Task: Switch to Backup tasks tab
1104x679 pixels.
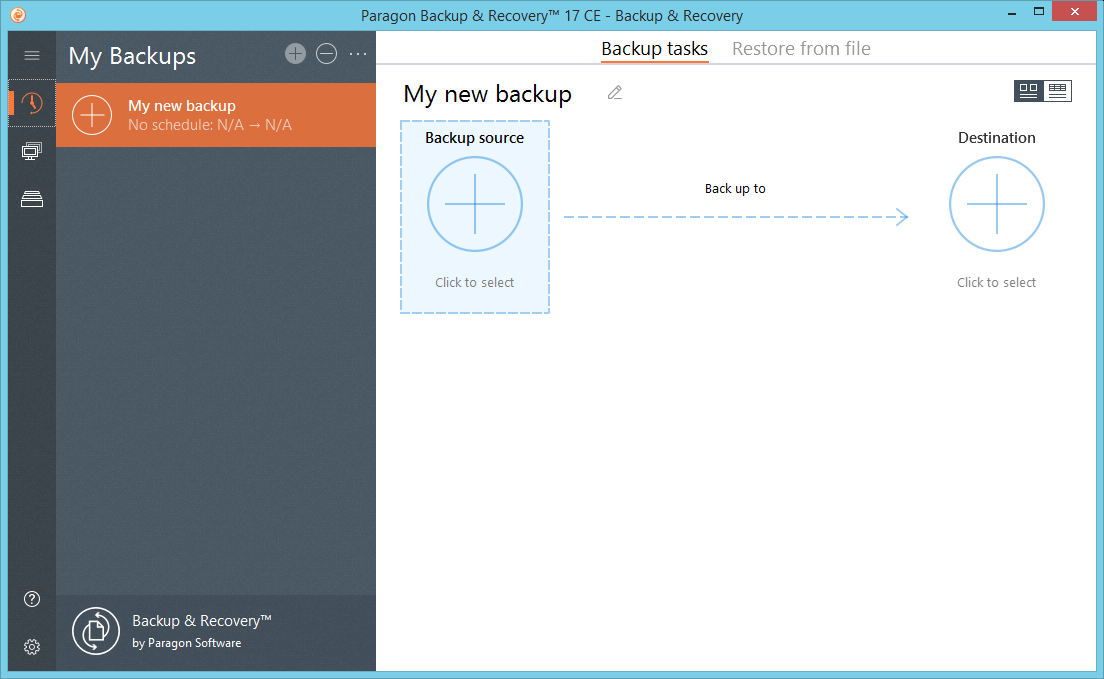Action: [654, 49]
